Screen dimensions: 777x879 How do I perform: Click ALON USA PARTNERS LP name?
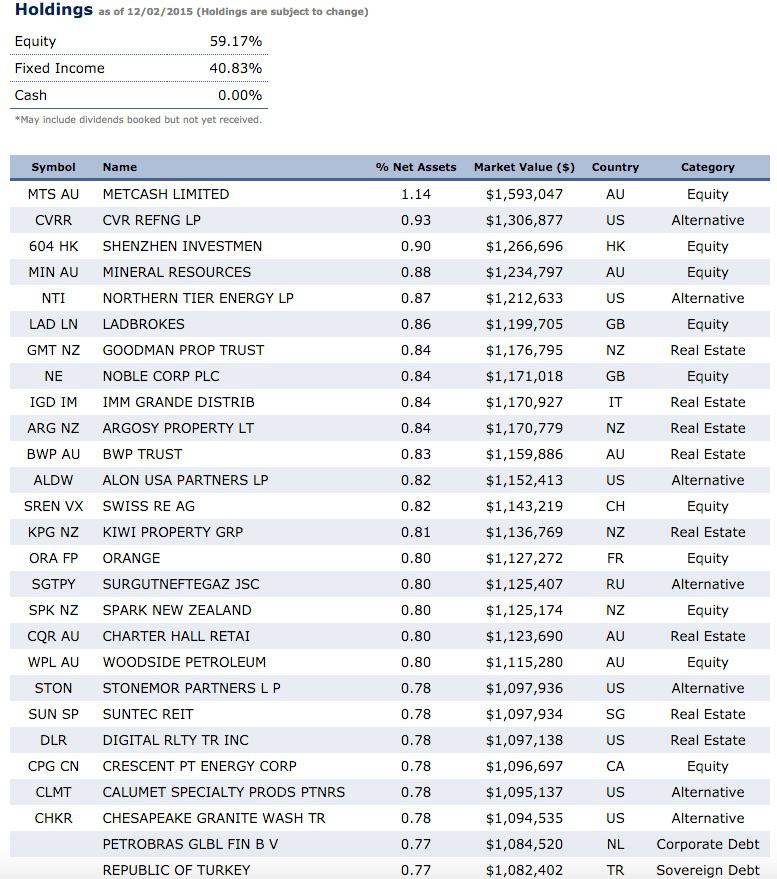tap(186, 480)
